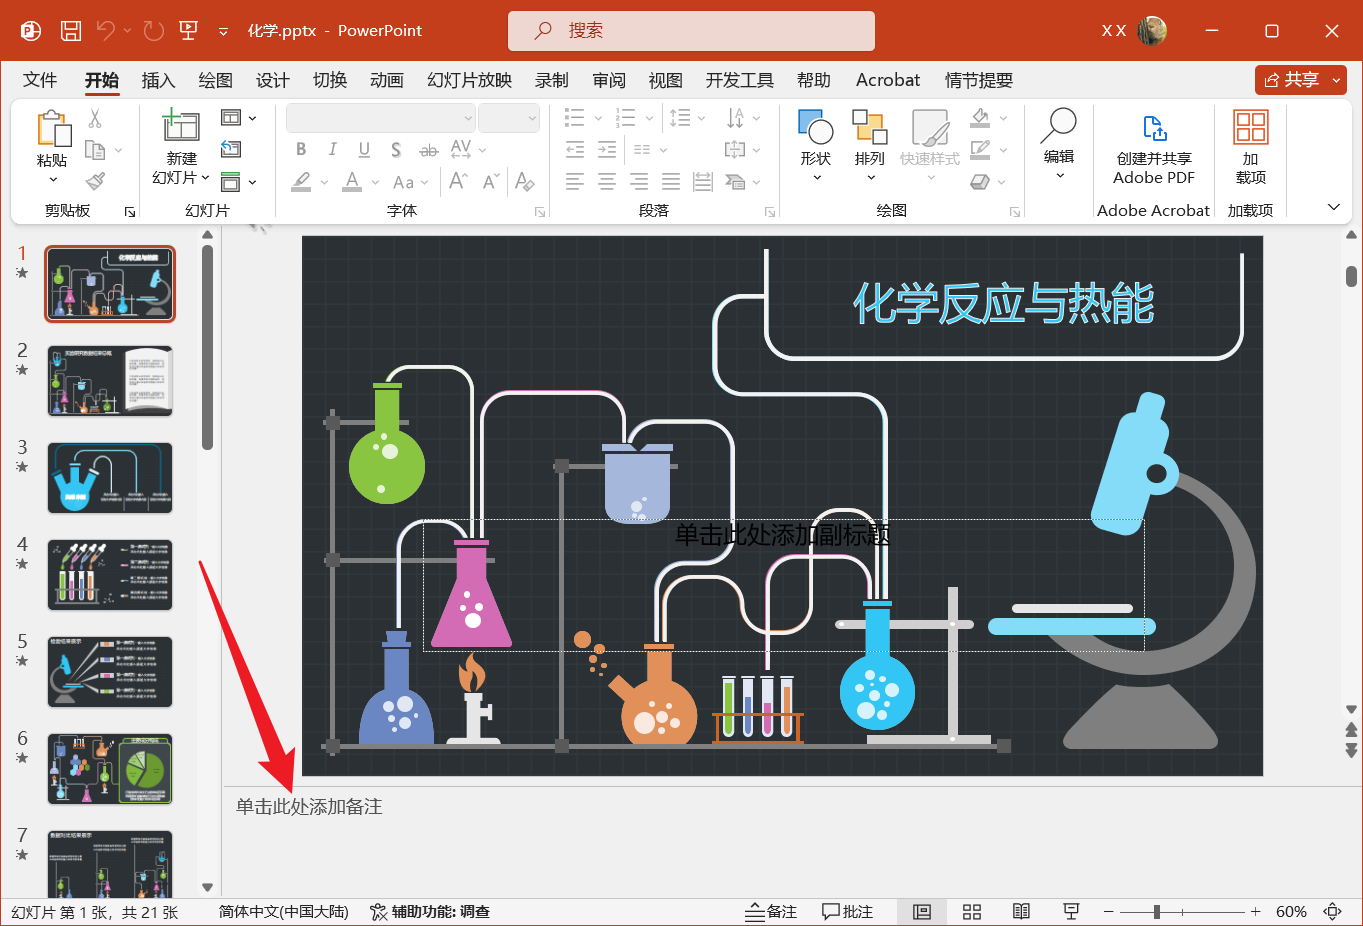Viewport: 1363px width, 926px height.
Task: Click the Save icon in quick access toolbar
Action: click(69, 30)
